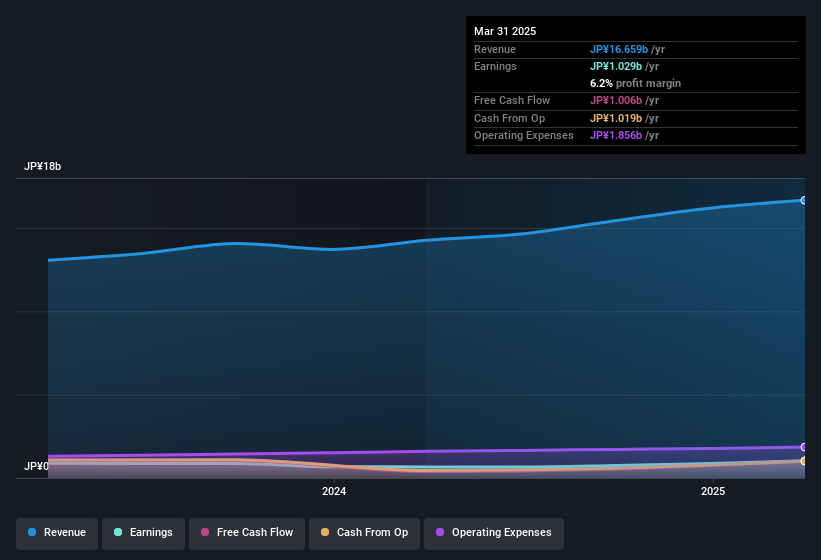This screenshot has height=560, width=821.
Task: Toggle the Revenue legend button
Action: click(x=57, y=533)
